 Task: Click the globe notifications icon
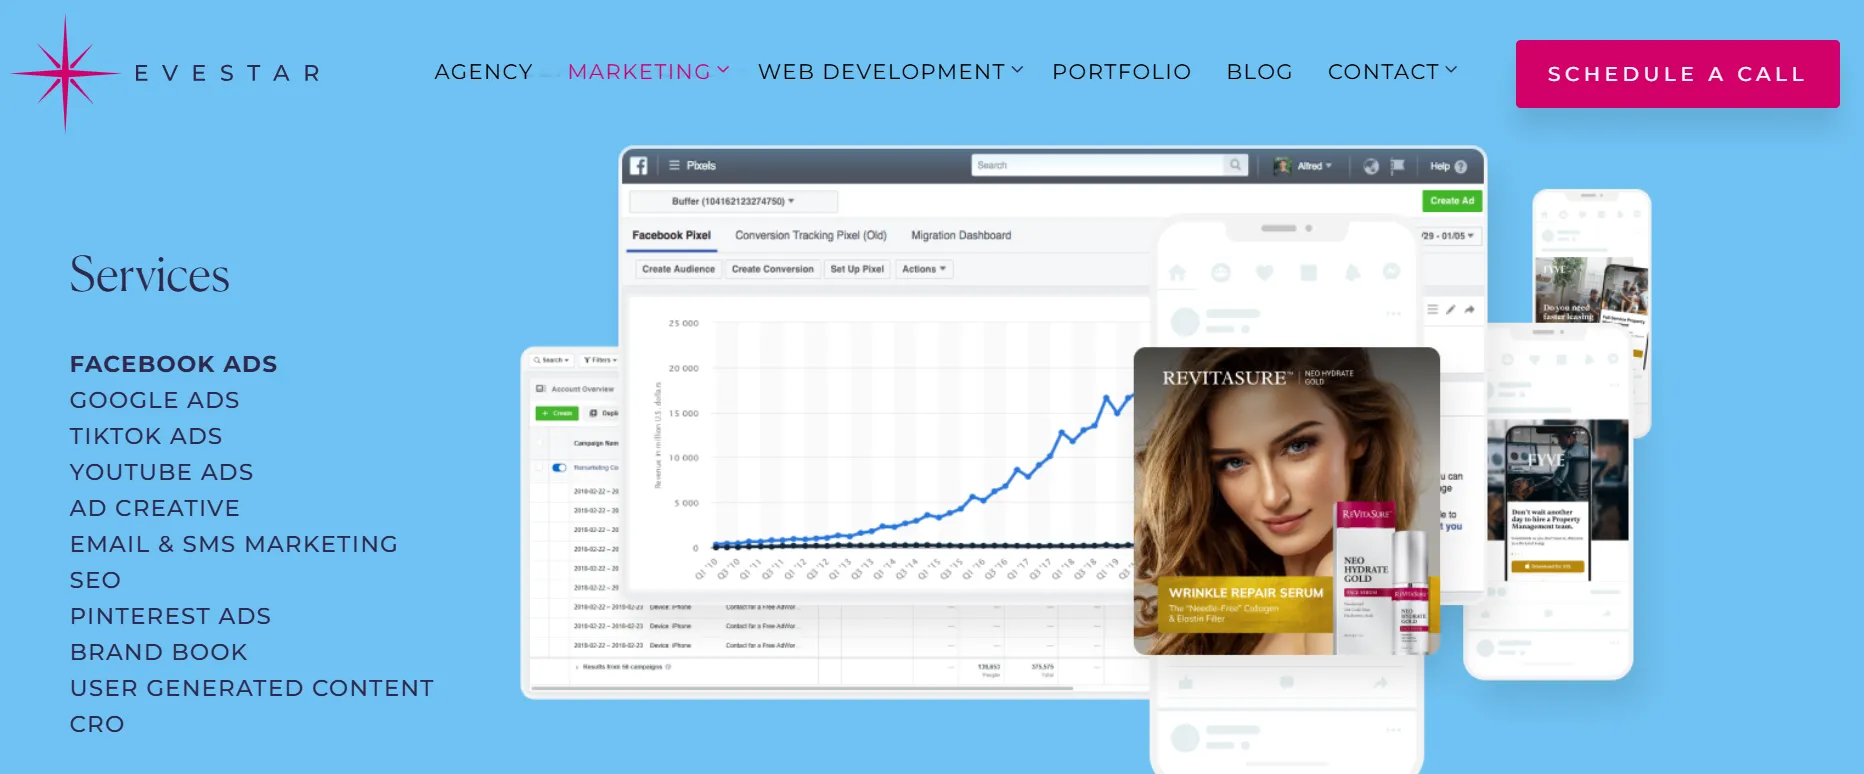1371,166
